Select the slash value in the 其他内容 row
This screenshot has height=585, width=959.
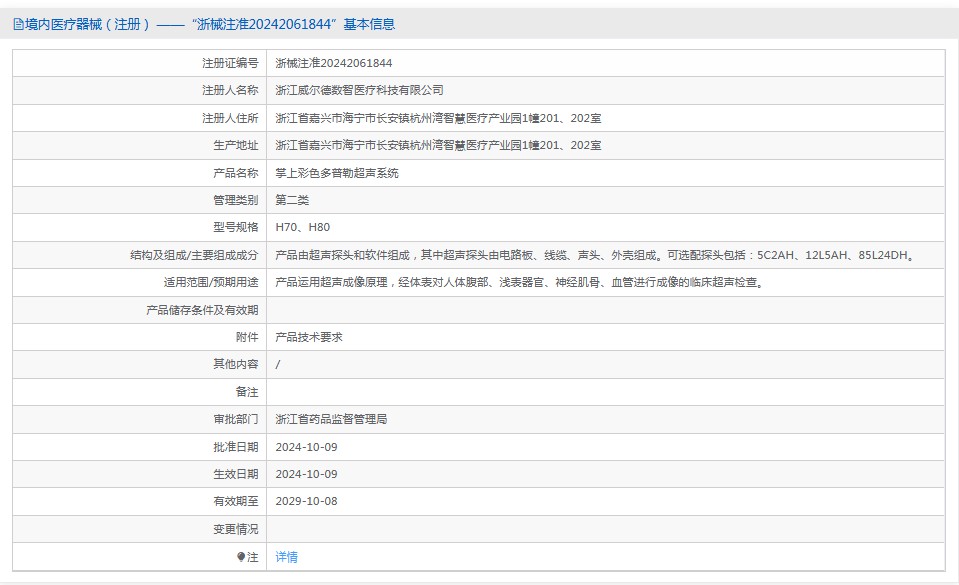278,365
